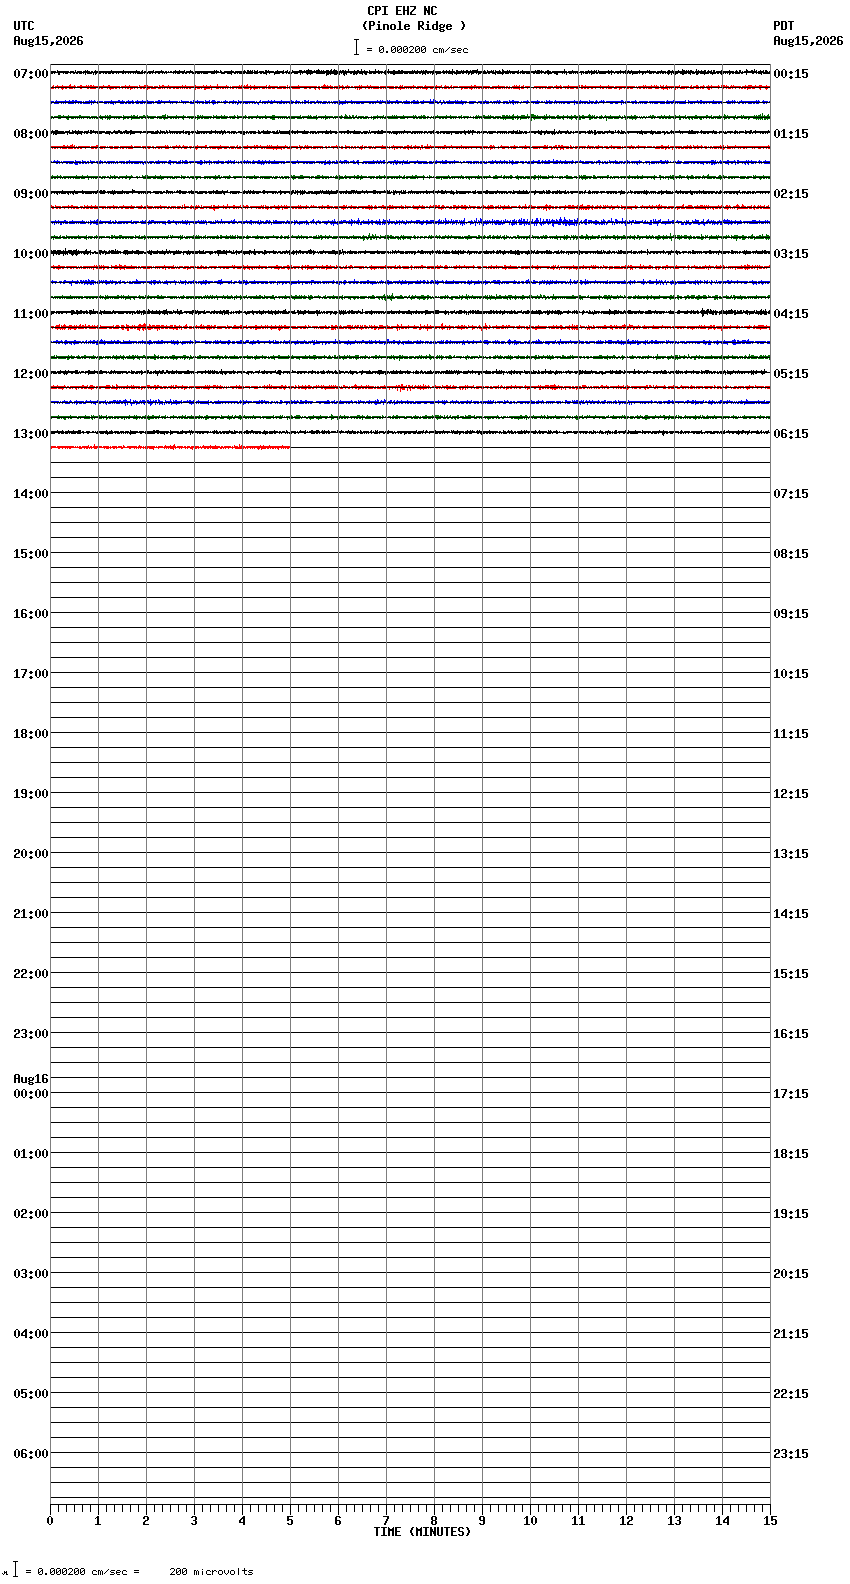Click the 20:00 UTC row label

(x=31, y=854)
